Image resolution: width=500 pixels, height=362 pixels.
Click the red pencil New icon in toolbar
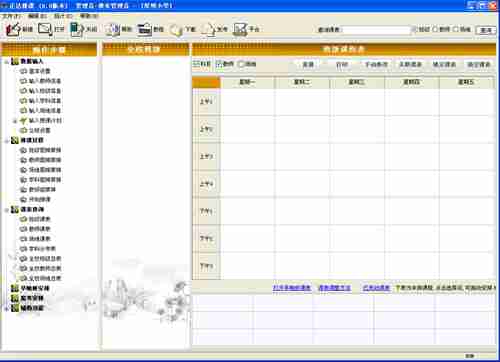pos(13,29)
